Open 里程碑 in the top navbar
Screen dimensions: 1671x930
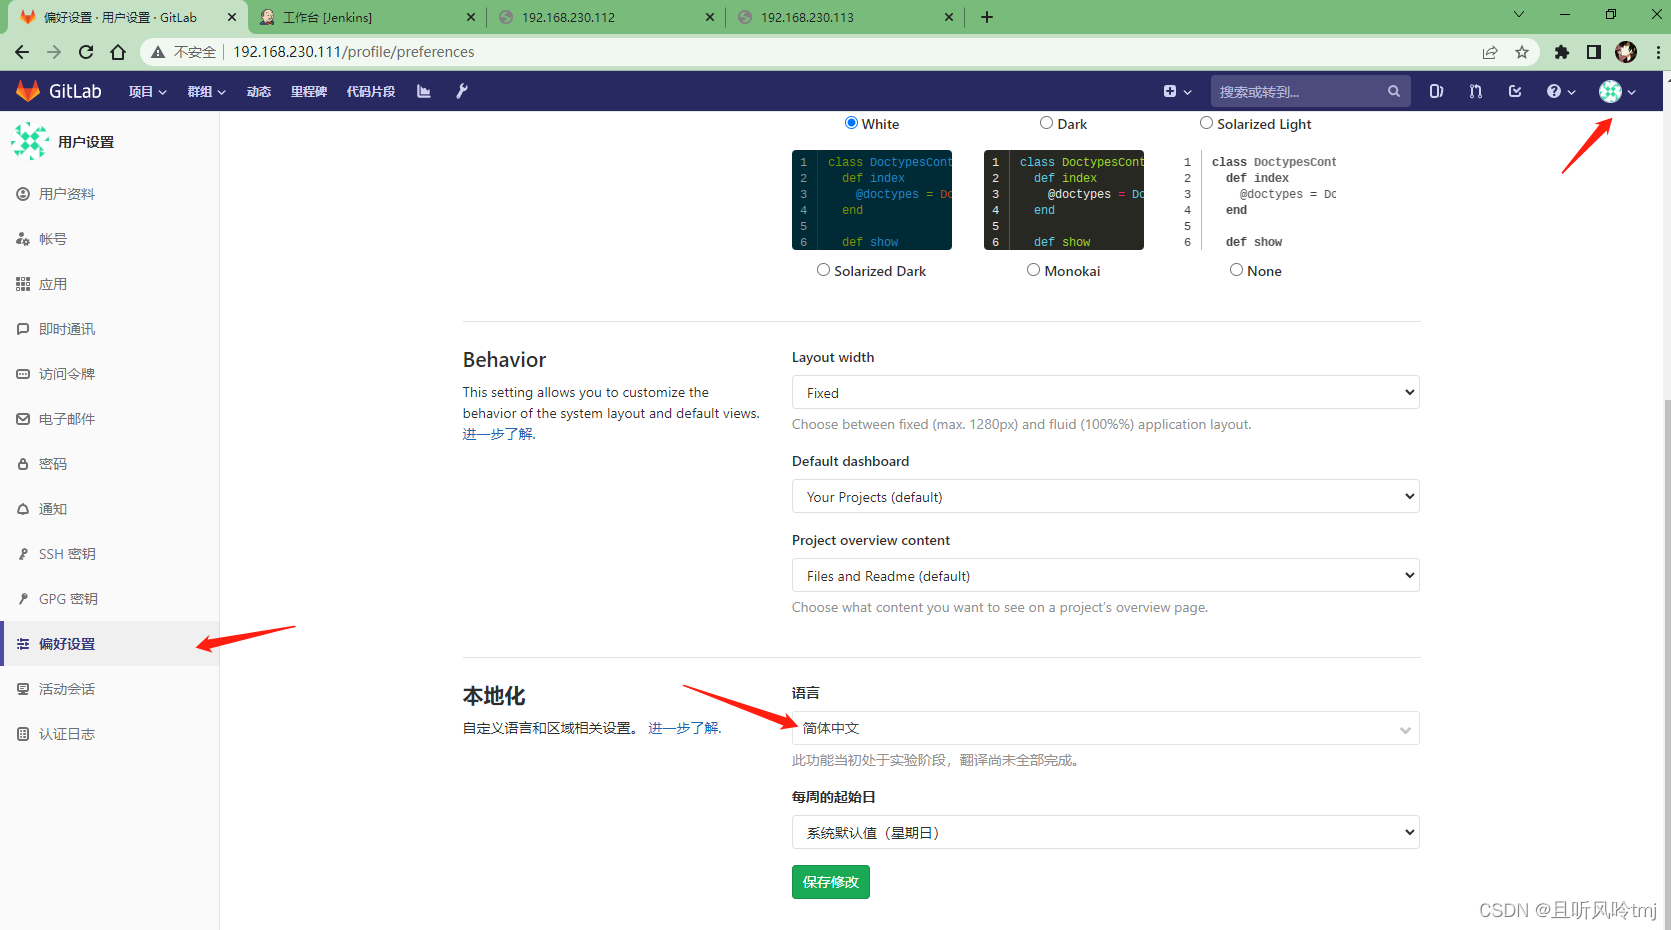click(309, 91)
